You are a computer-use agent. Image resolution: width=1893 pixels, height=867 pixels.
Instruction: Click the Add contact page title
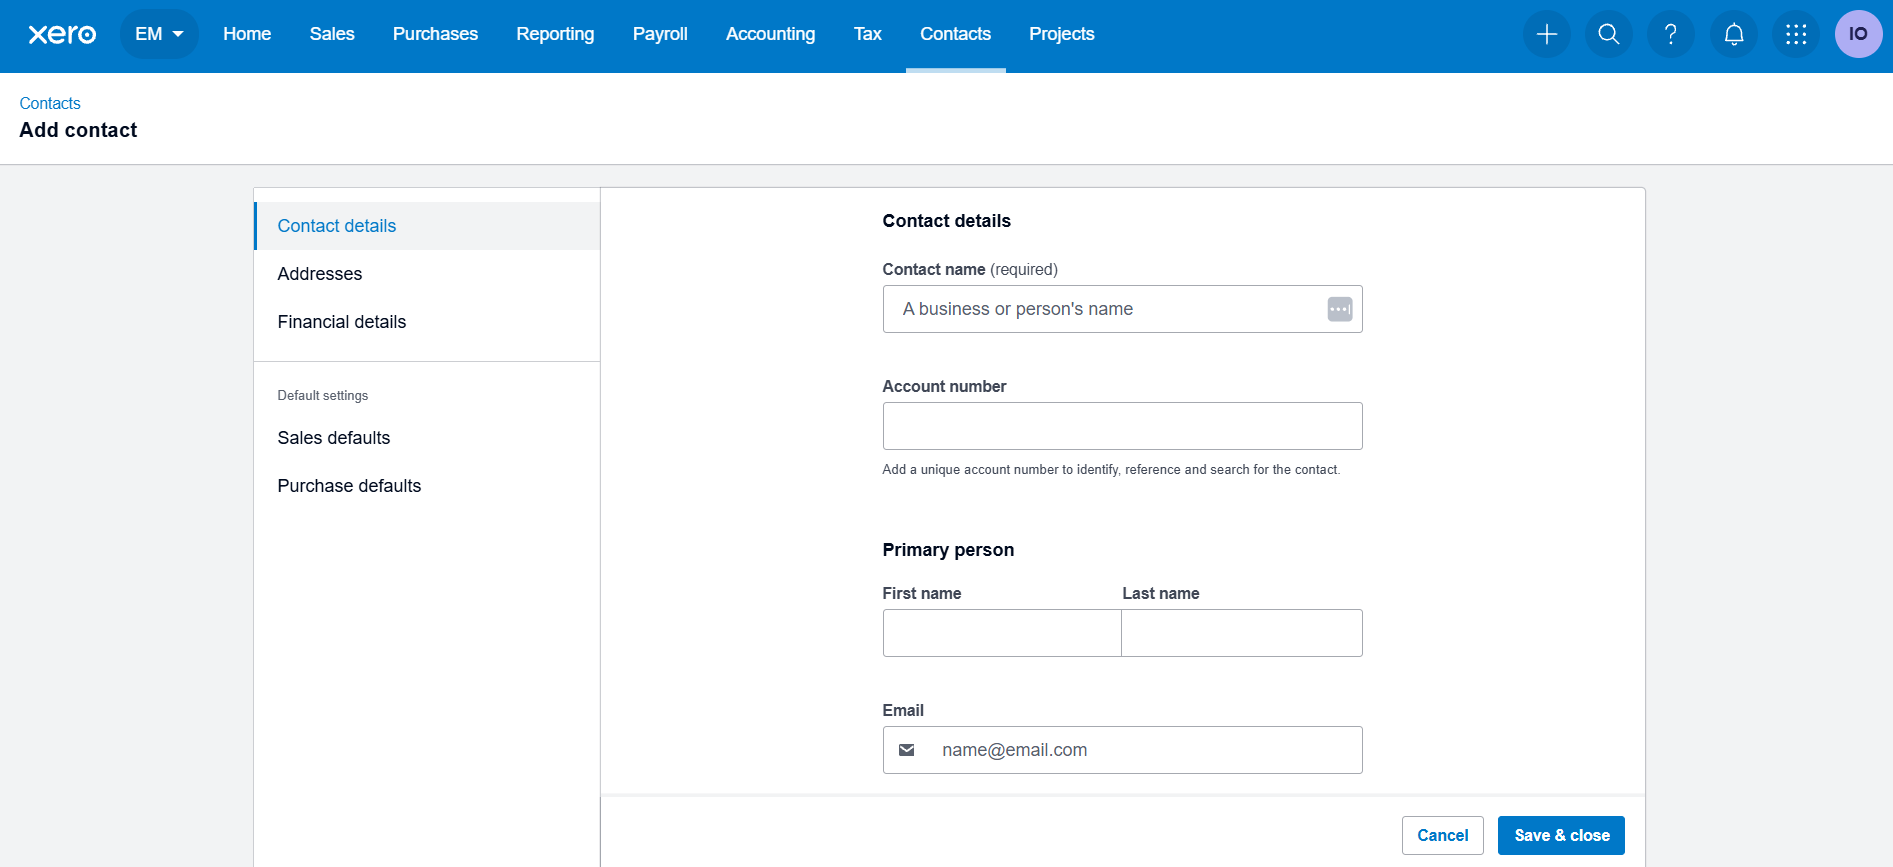[78, 130]
